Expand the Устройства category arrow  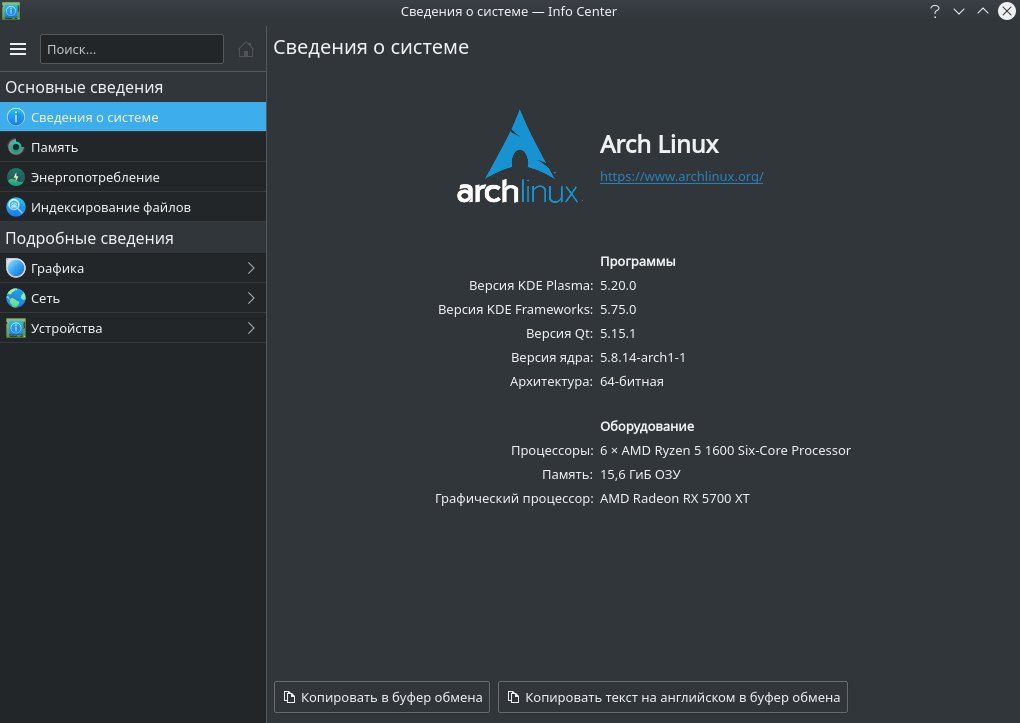point(251,328)
